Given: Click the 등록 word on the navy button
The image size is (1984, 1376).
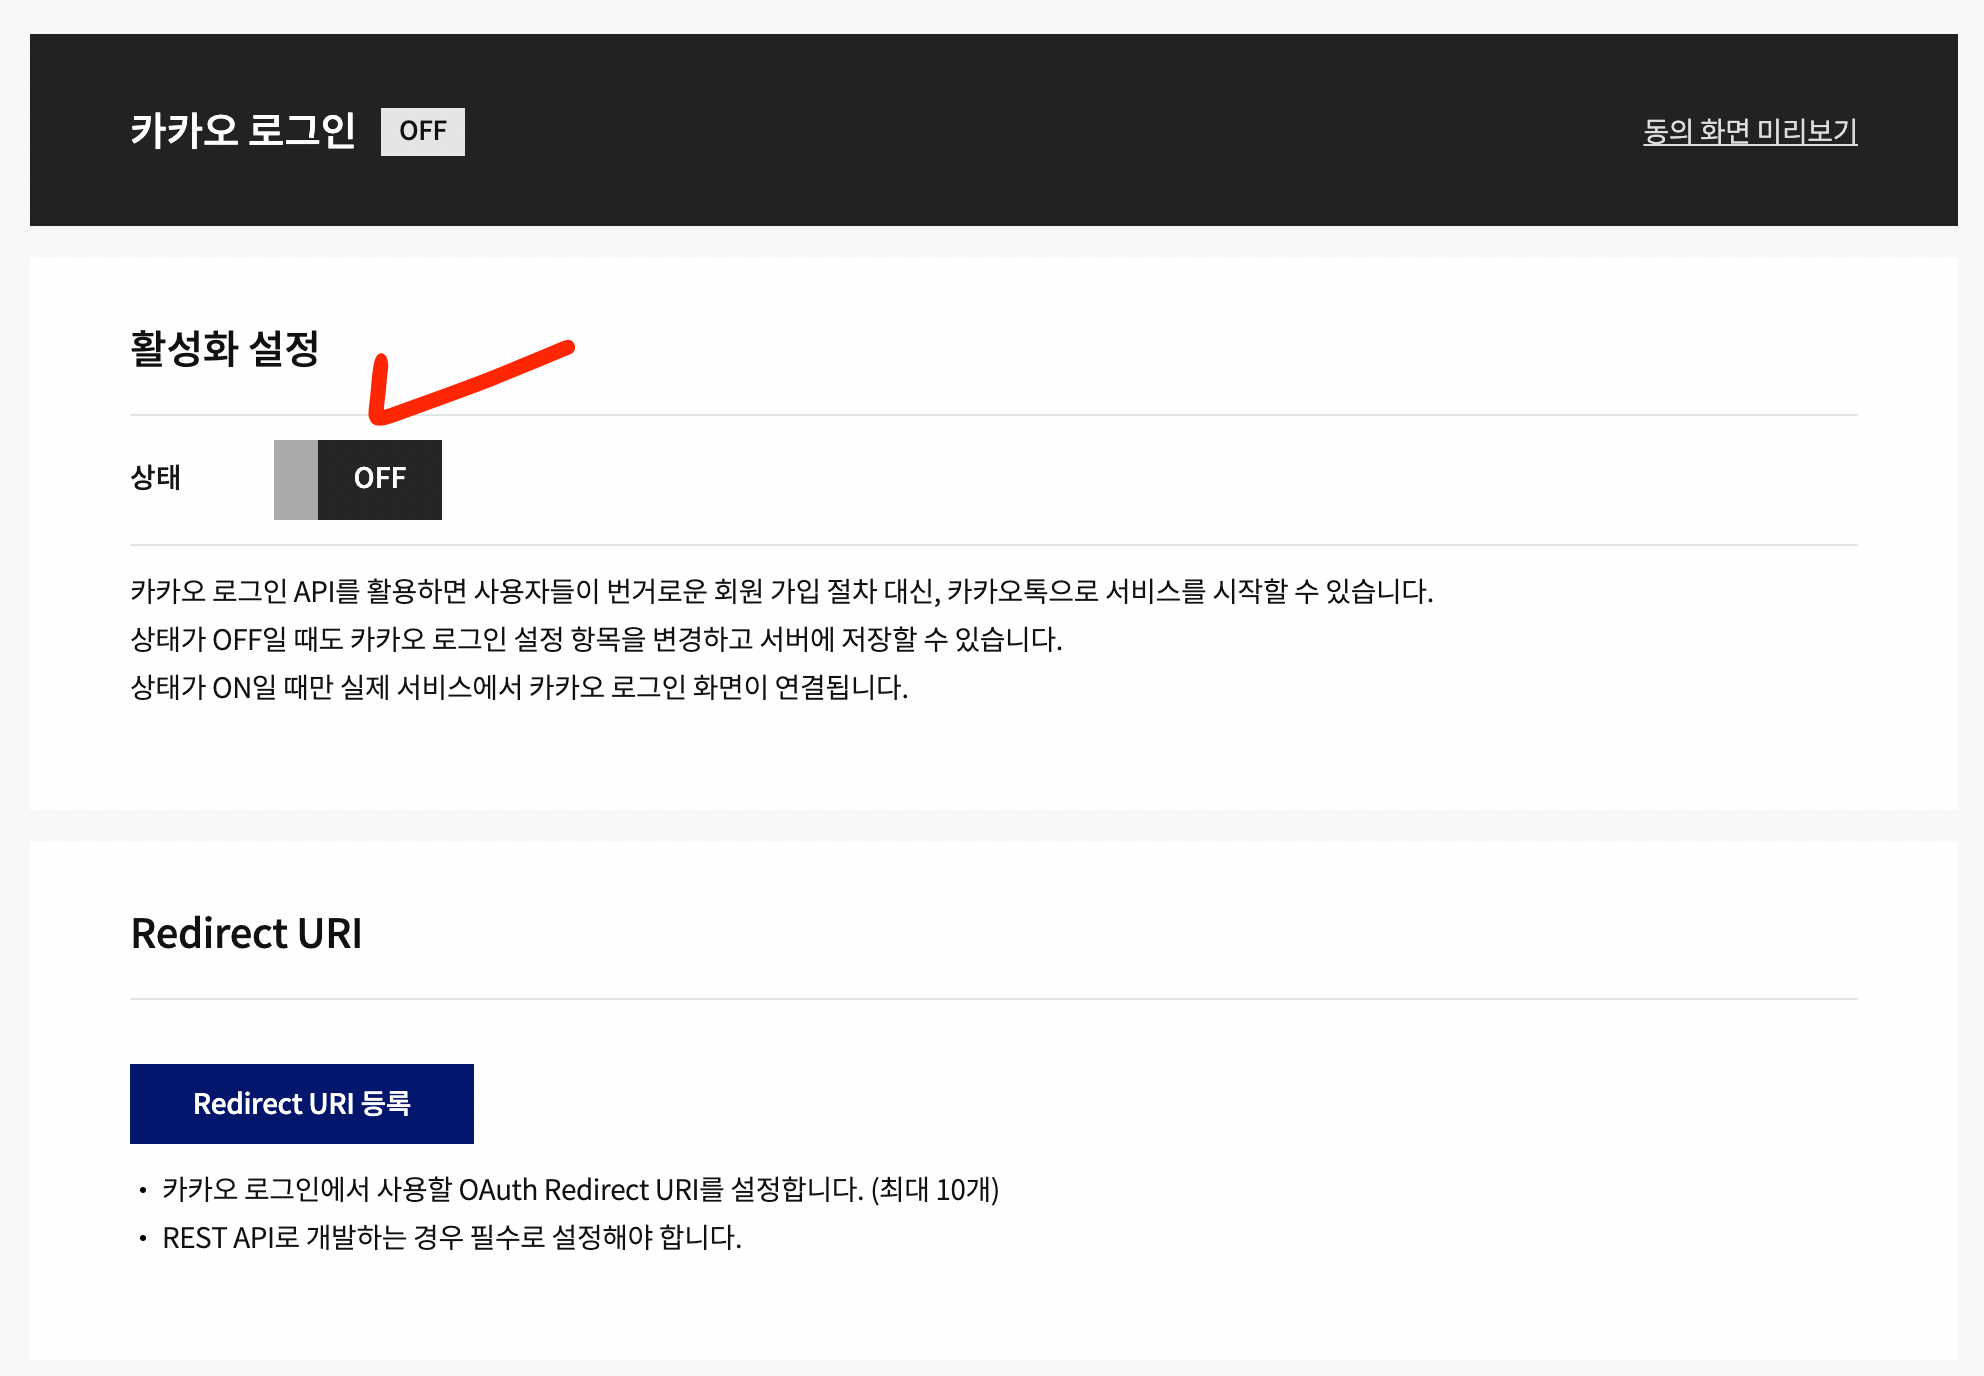Looking at the screenshot, I should point(386,1103).
